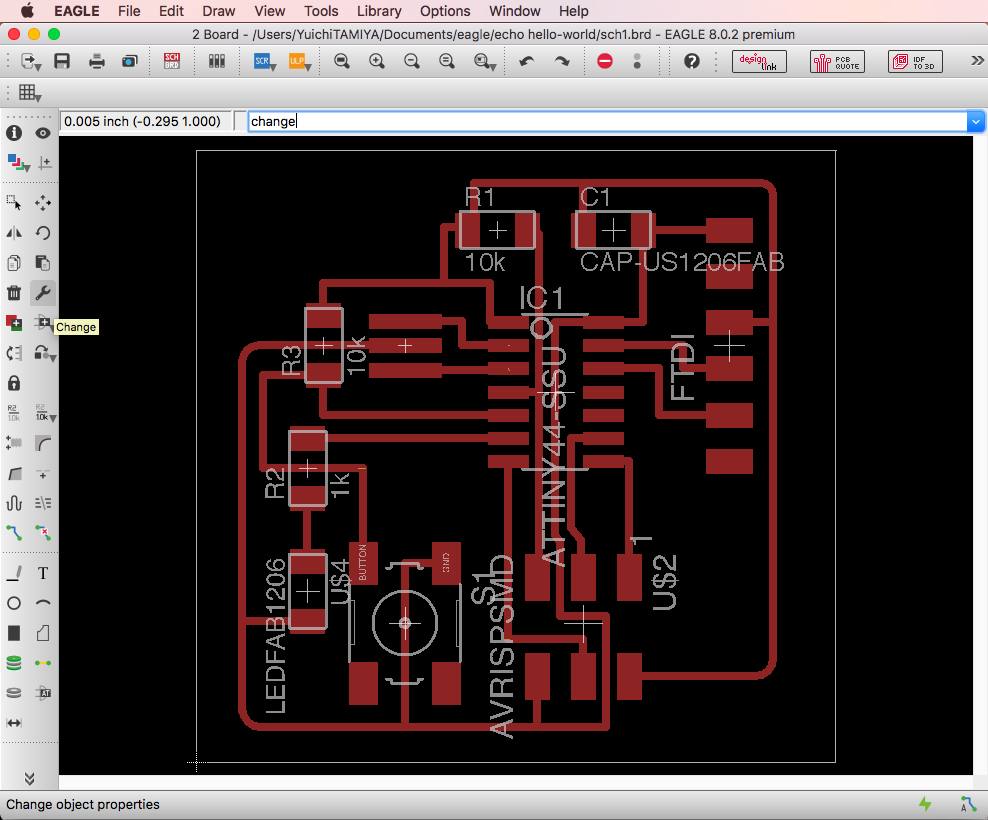Image resolution: width=988 pixels, height=820 pixels.
Task: Click the Zoom to fit icon
Action: [x=342, y=61]
